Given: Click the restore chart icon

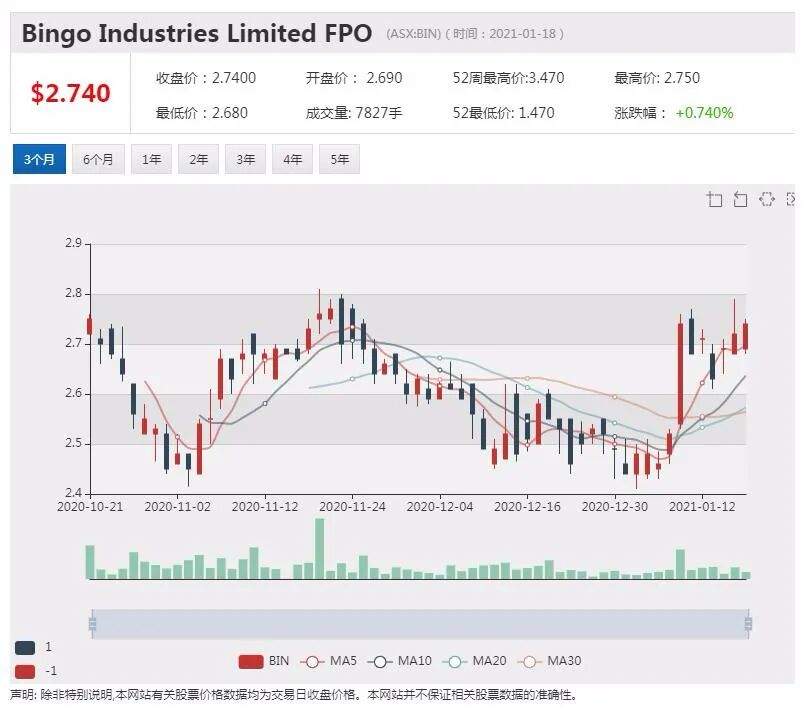Looking at the screenshot, I should click(766, 199).
